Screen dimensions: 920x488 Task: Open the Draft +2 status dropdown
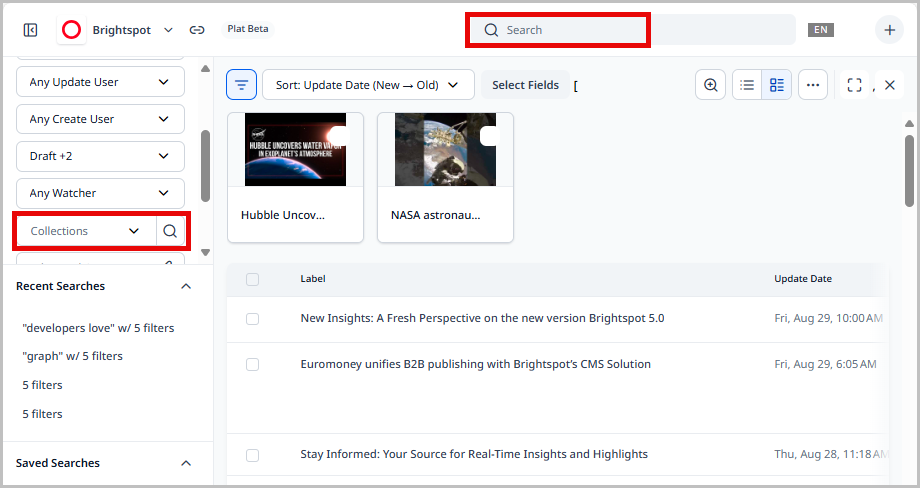[x=100, y=156]
